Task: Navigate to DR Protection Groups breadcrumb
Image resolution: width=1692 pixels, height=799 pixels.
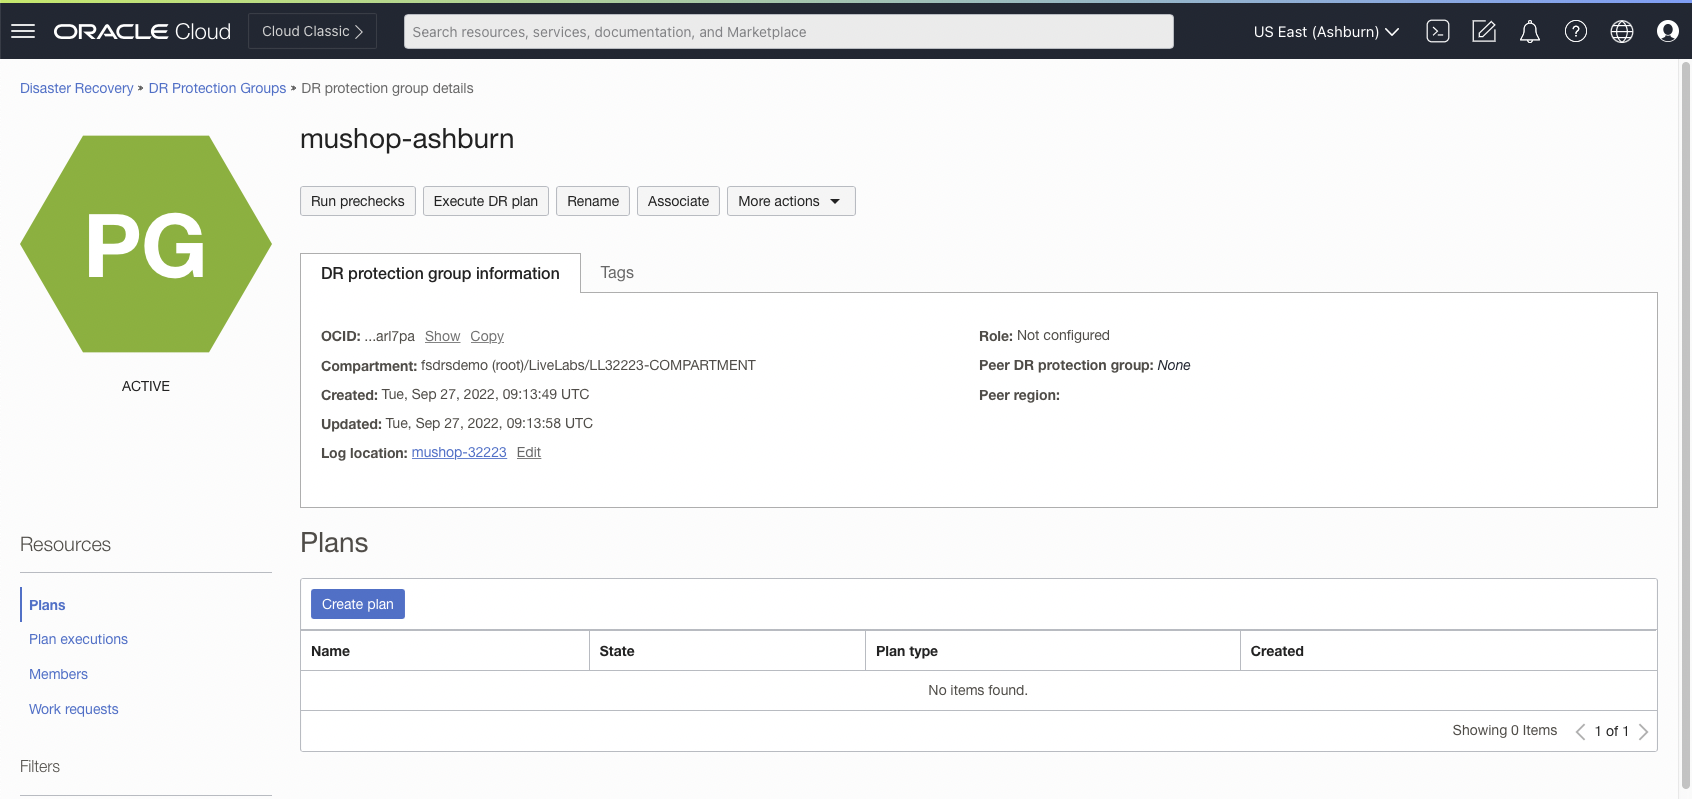Action: coord(217,88)
